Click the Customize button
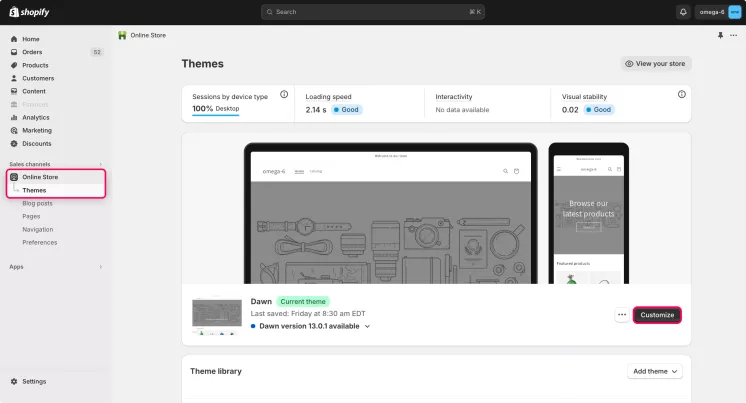This screenshot has height=403, width=746. click(x=657, y=315)
